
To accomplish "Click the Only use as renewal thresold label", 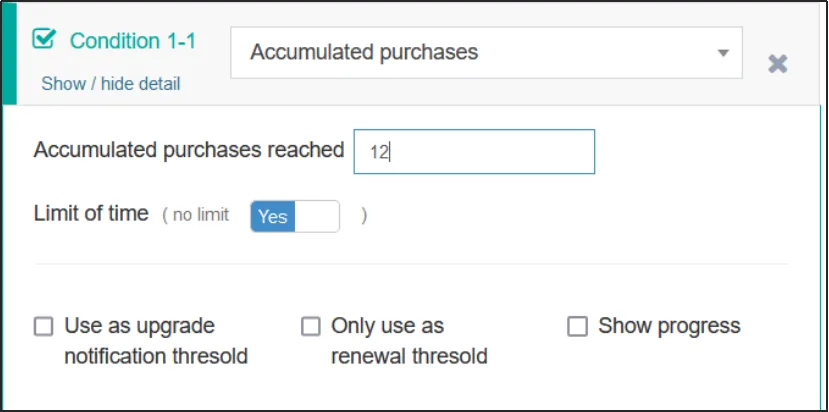I will tap(408, 341).
